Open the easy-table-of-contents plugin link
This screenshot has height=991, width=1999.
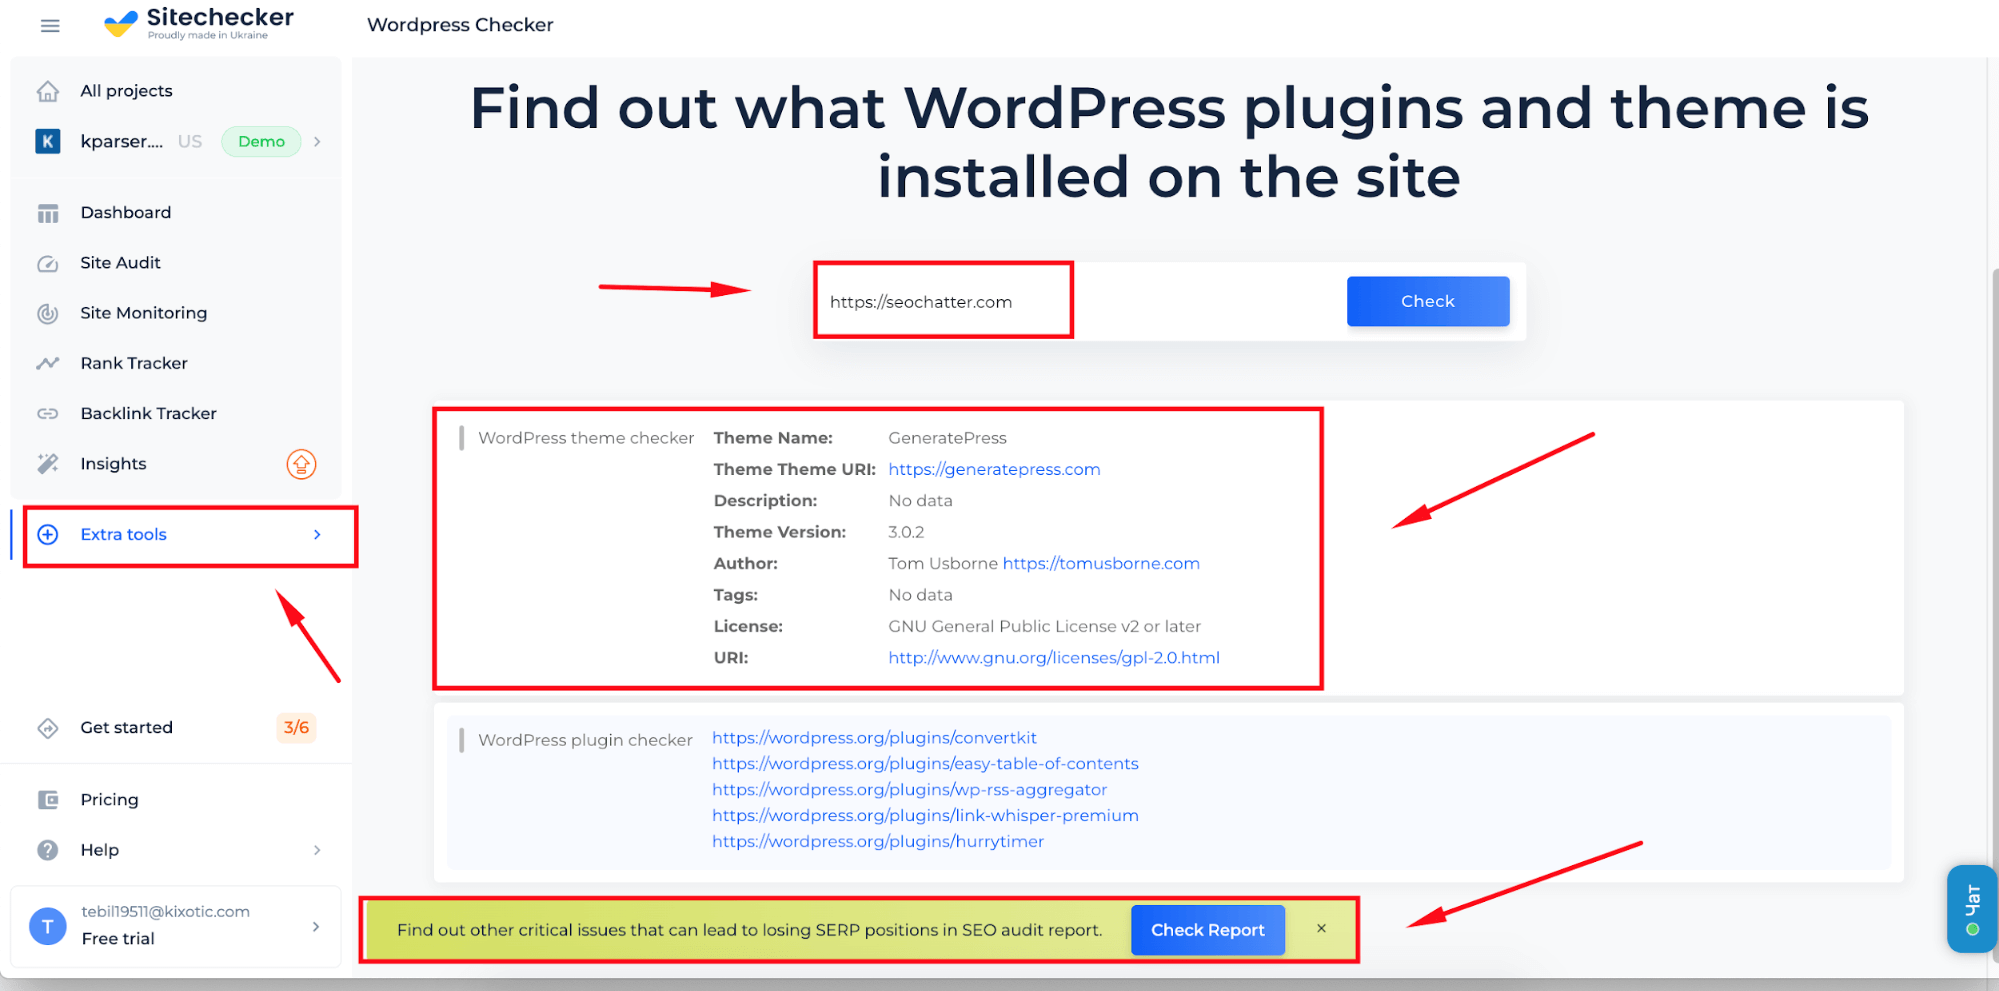[x=925, y=763]
